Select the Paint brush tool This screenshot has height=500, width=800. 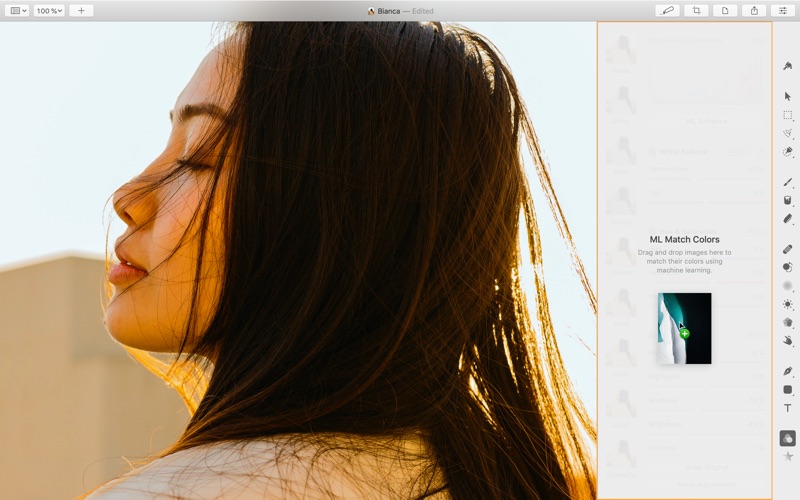coord(788,182)
